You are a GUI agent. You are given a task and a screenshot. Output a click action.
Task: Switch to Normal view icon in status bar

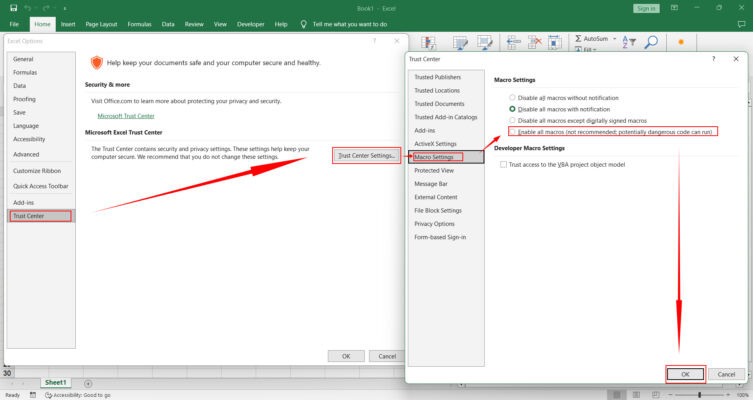(616, 395)
